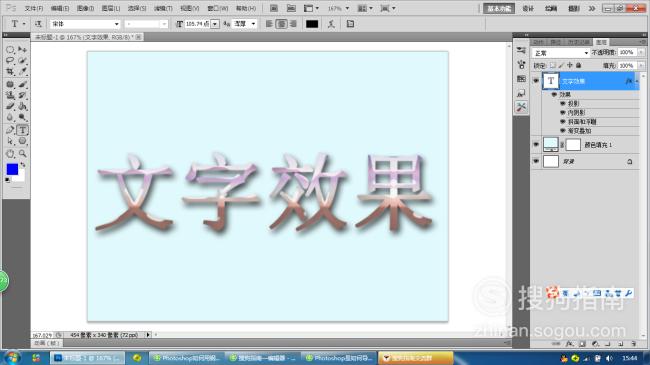This screenshot has width=650, height=365.
Task: Select the Eraser tool
Action: 10,106
